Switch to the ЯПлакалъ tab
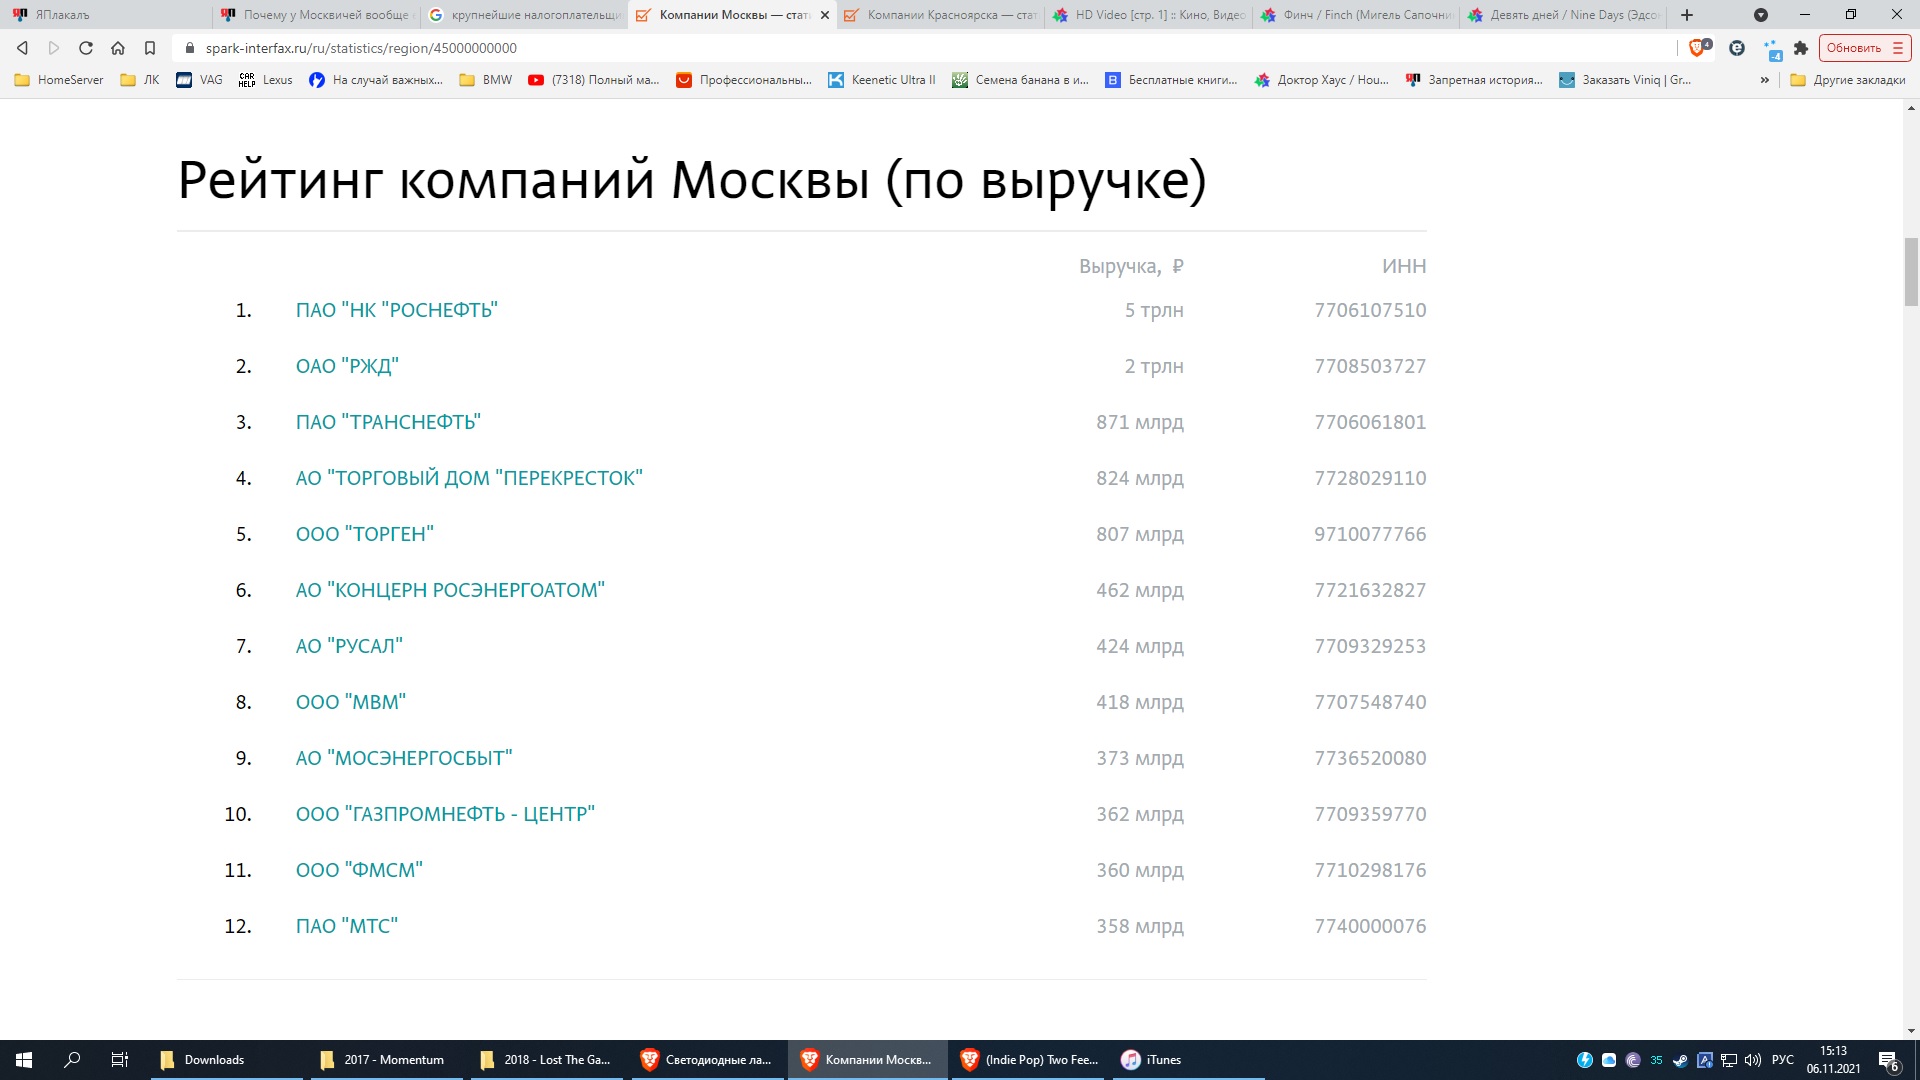Viewport: 1920px width, 1080px height. (x=105, y=15)
